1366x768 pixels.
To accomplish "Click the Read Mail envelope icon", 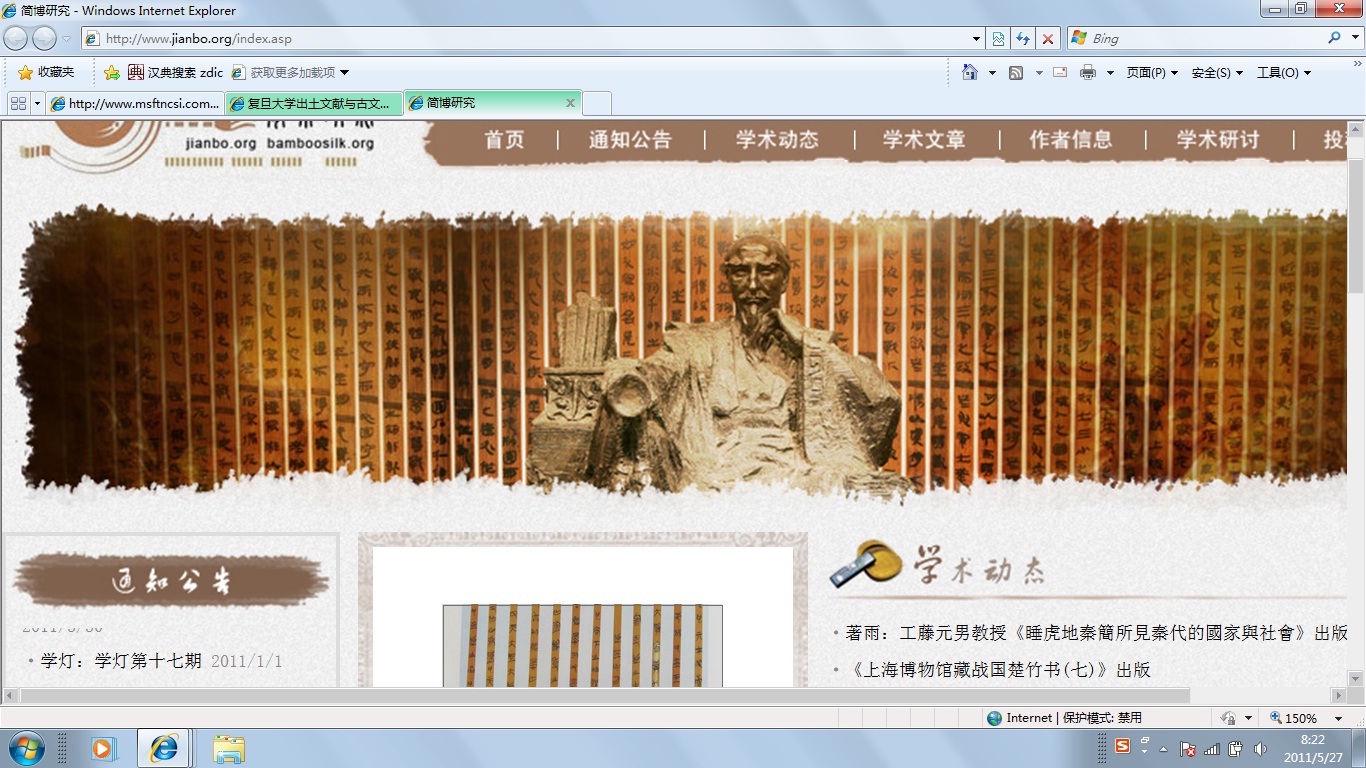I will 1060,72.
